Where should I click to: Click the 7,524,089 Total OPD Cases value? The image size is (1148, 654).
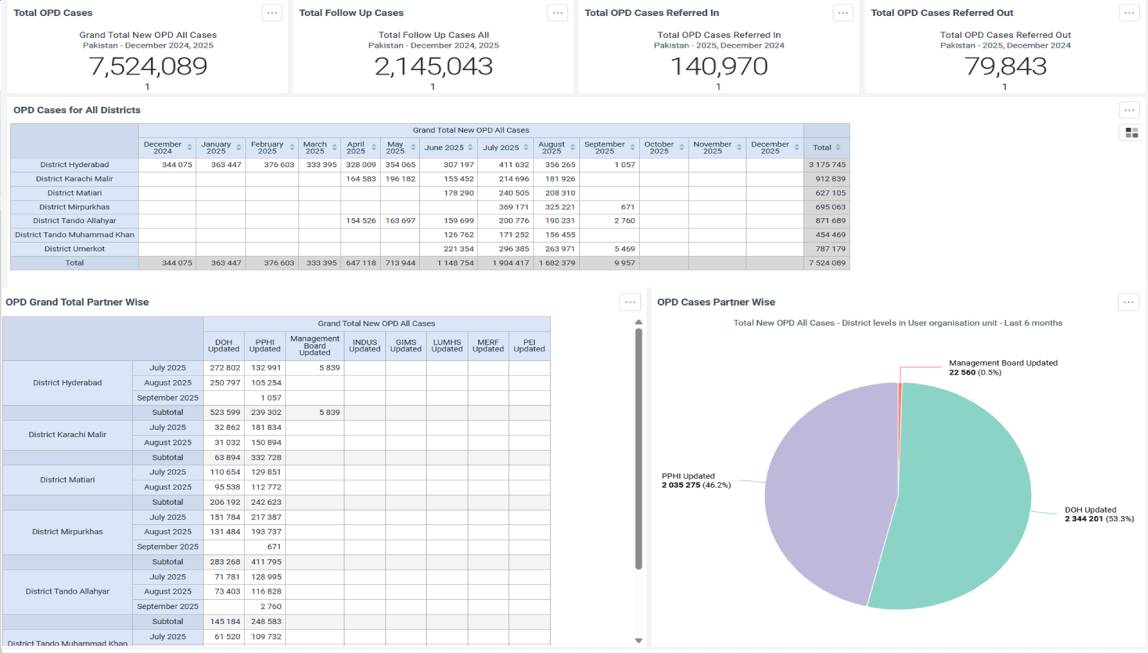pyautogui.click(x=148, y=67)
